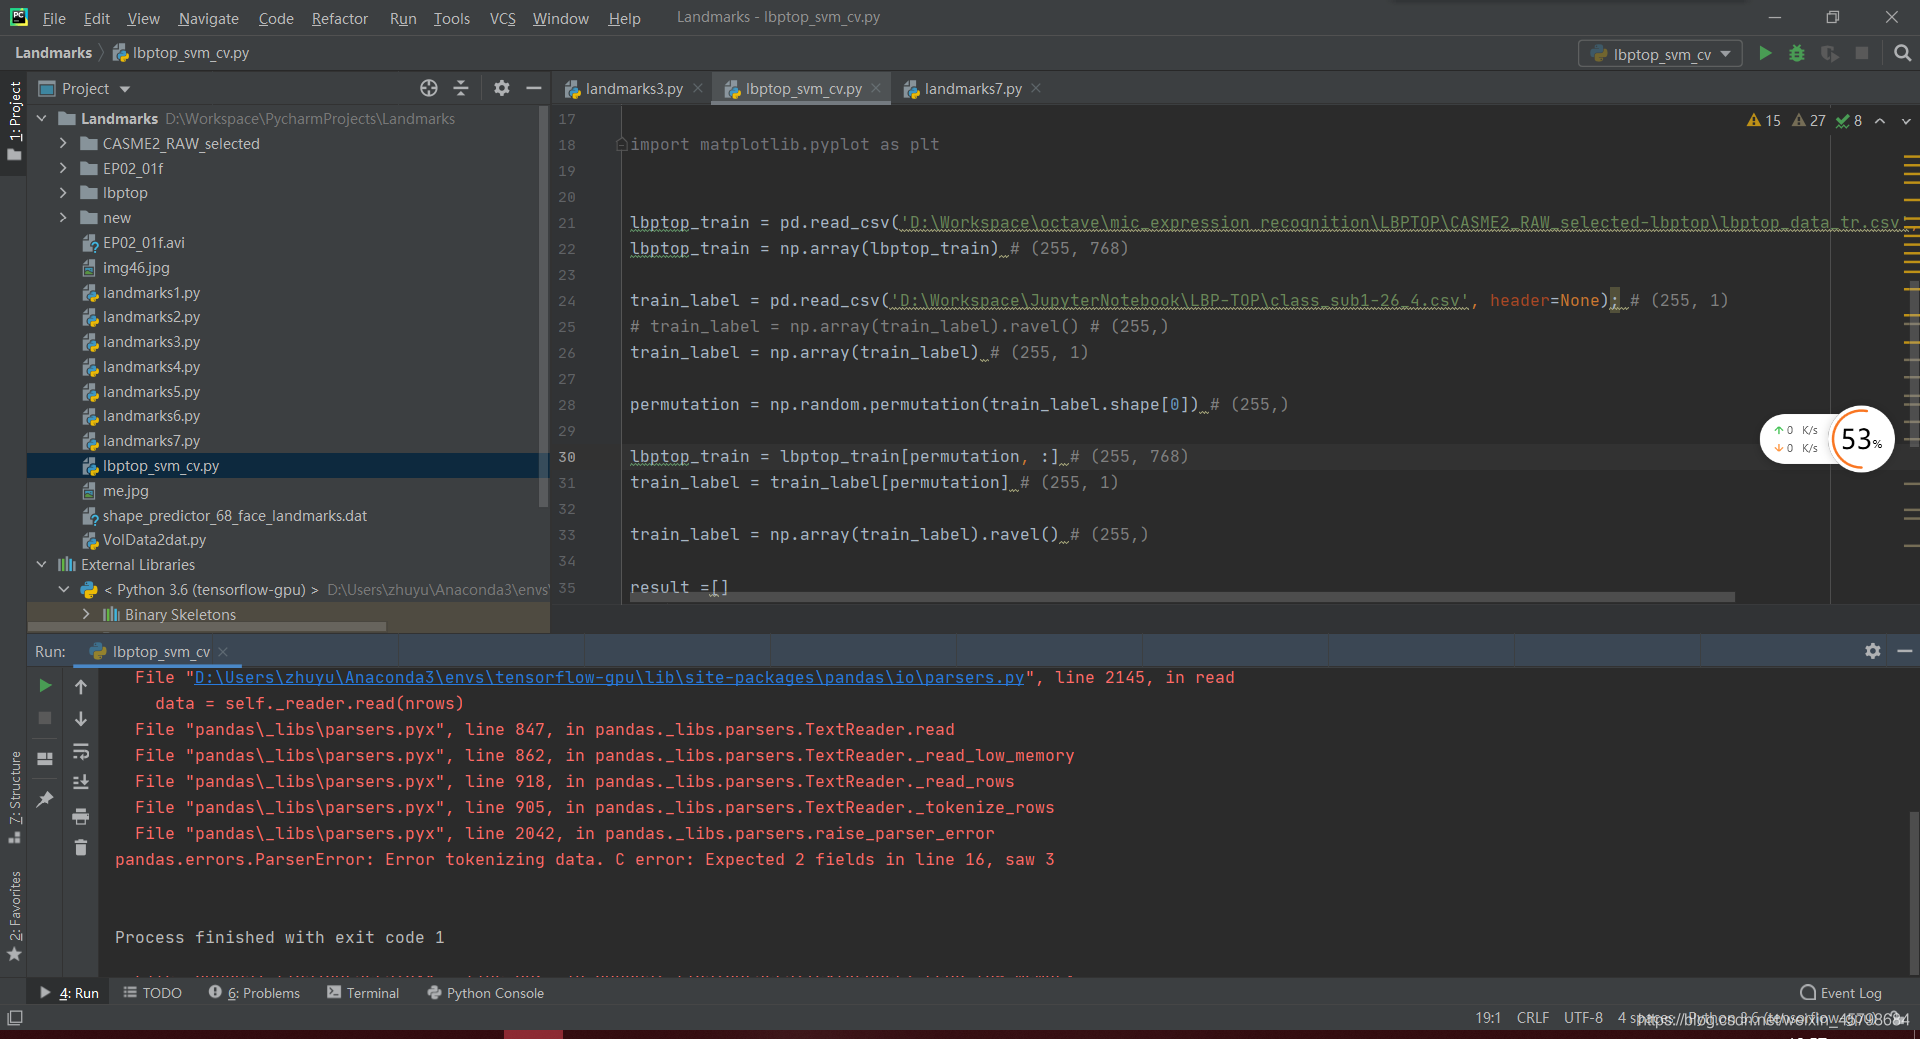Screen dimensions: 1920x1039
Task: Open landmarks5.py in project tree
Action: point(151,391)
